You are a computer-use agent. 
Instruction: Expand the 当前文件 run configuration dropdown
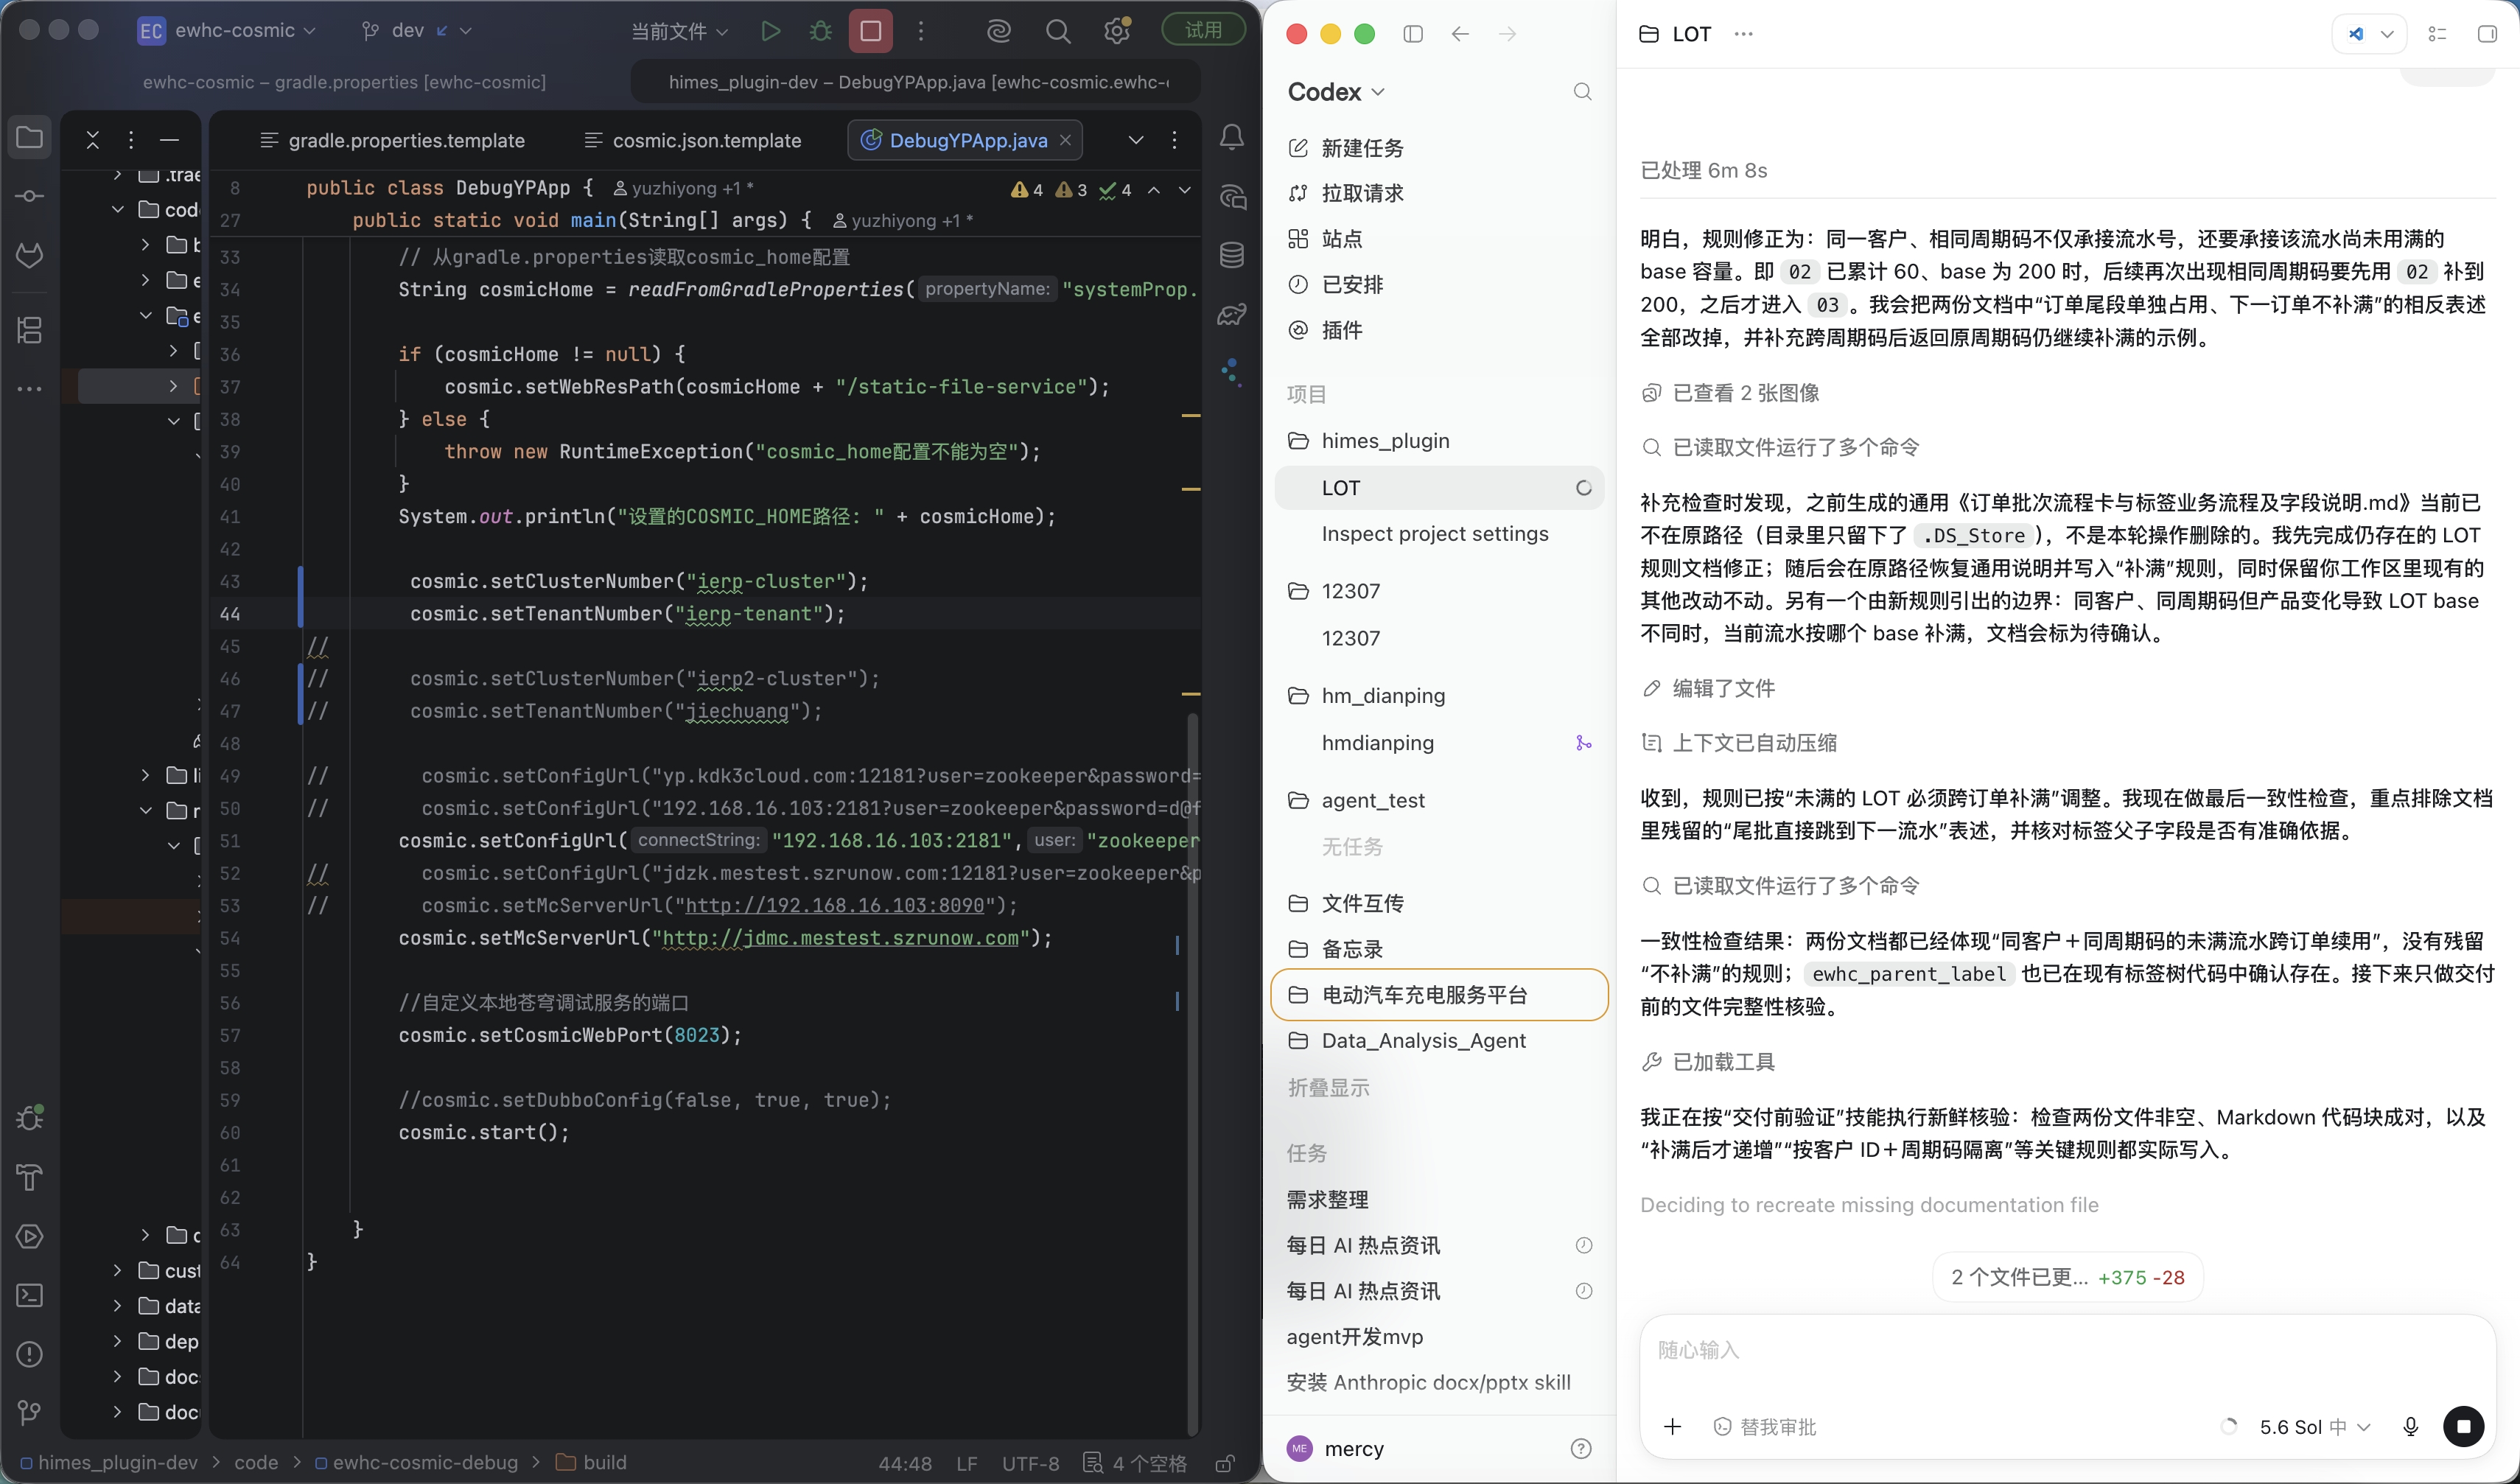point(679,31)
